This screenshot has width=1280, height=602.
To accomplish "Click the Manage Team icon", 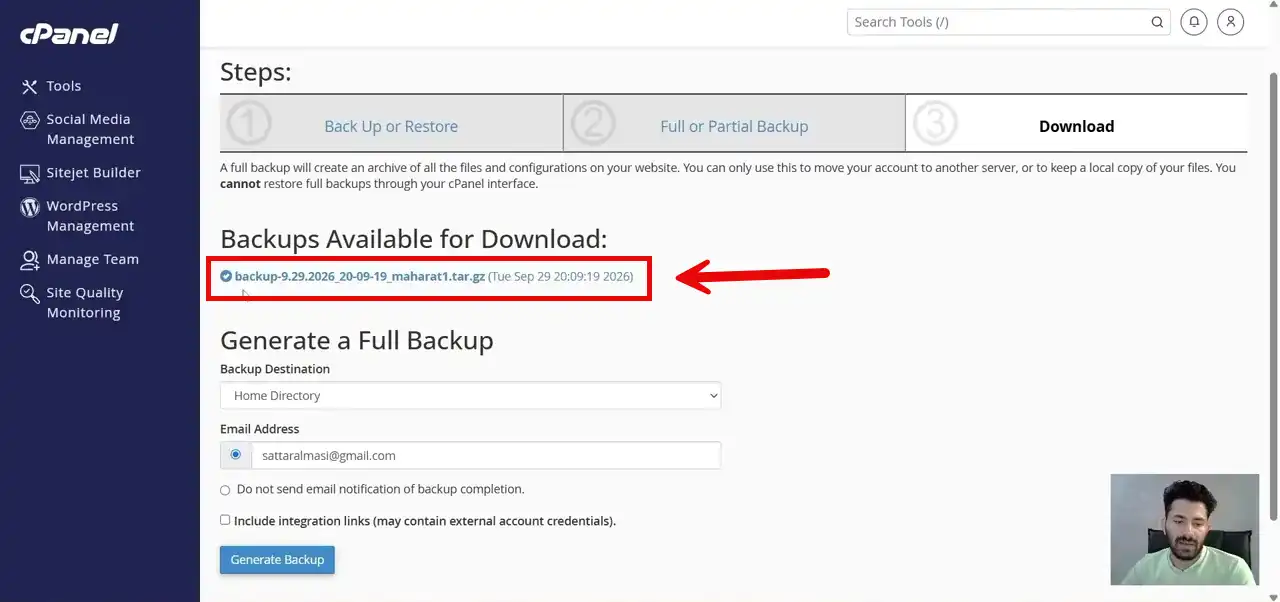I will coord(30,260).
